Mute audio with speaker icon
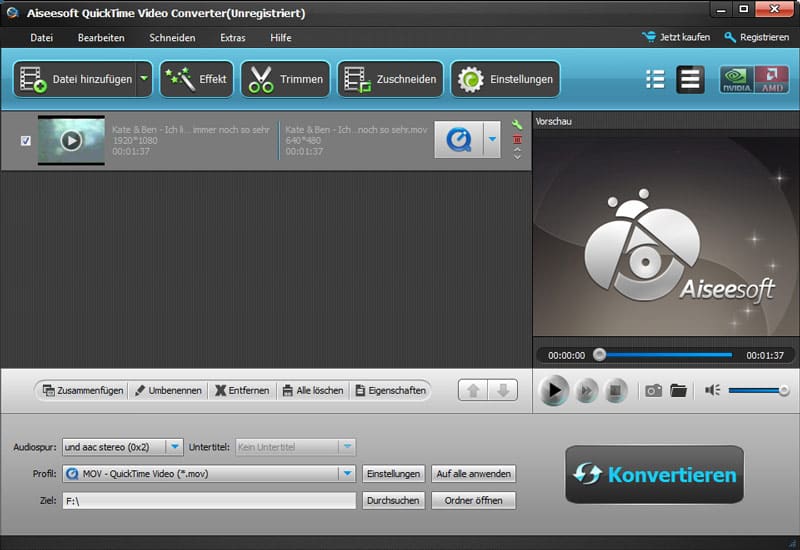 pos(712,390)
